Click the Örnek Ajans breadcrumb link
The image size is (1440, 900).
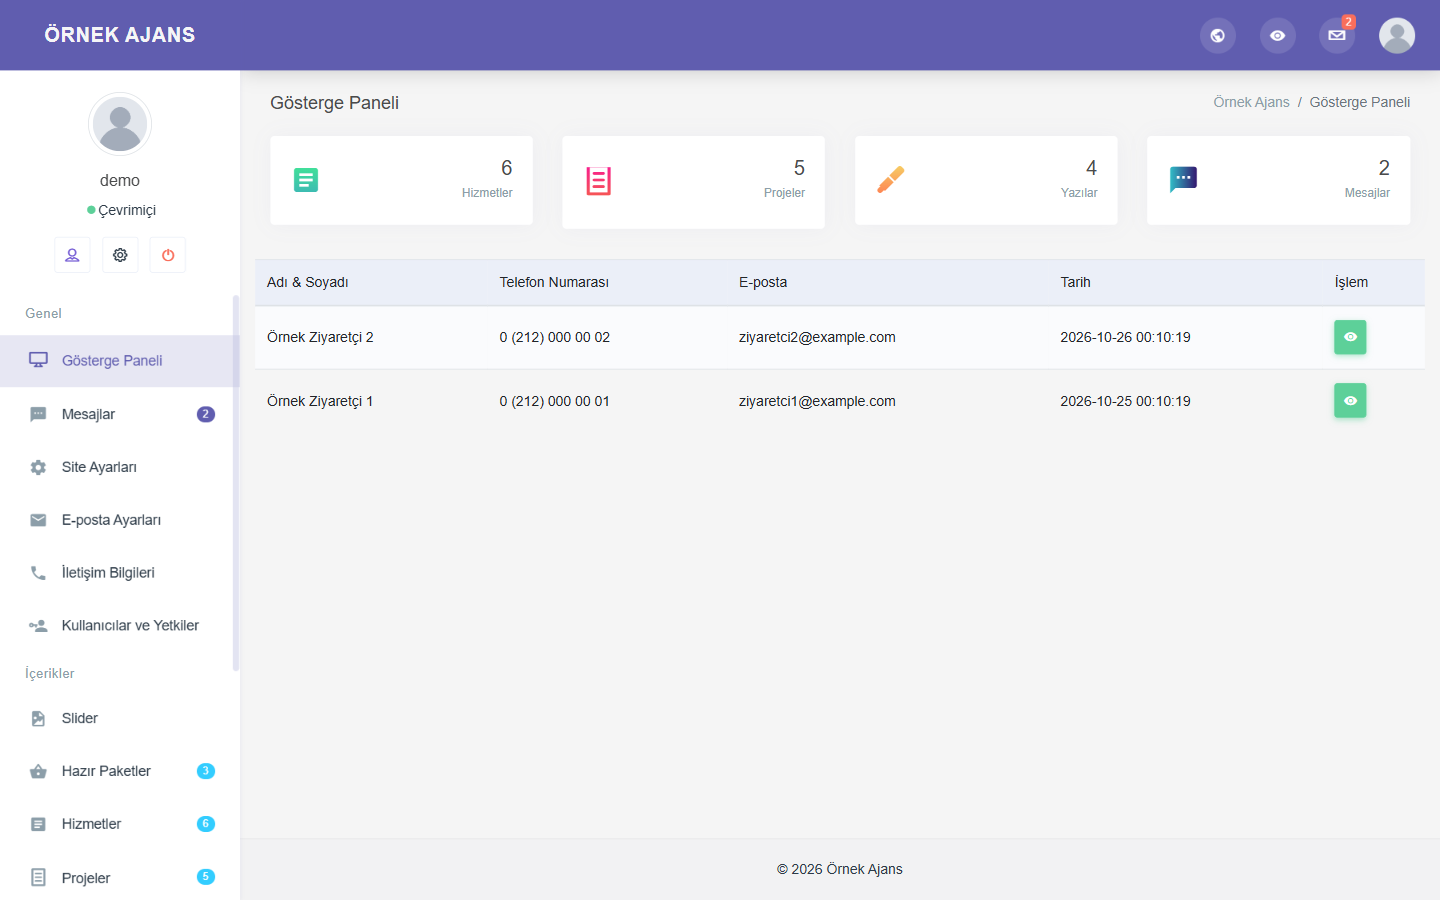pos(1251,102)
